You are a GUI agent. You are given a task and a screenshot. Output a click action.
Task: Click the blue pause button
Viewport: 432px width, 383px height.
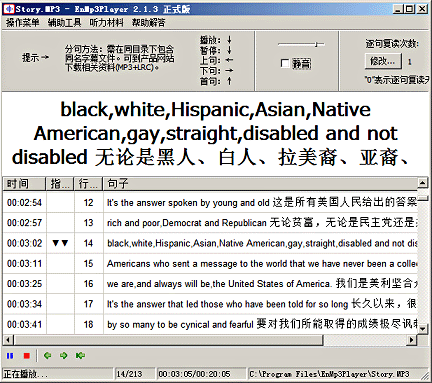point(10,356)
